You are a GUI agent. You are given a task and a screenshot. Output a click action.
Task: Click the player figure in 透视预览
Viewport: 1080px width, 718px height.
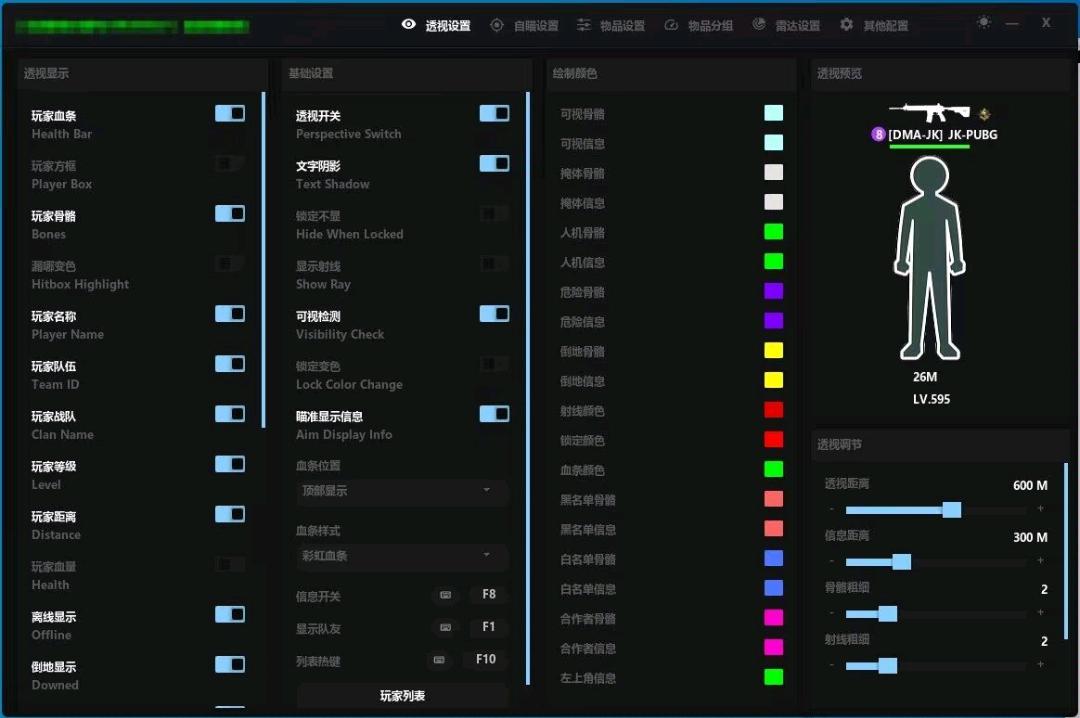click(930, 258)
